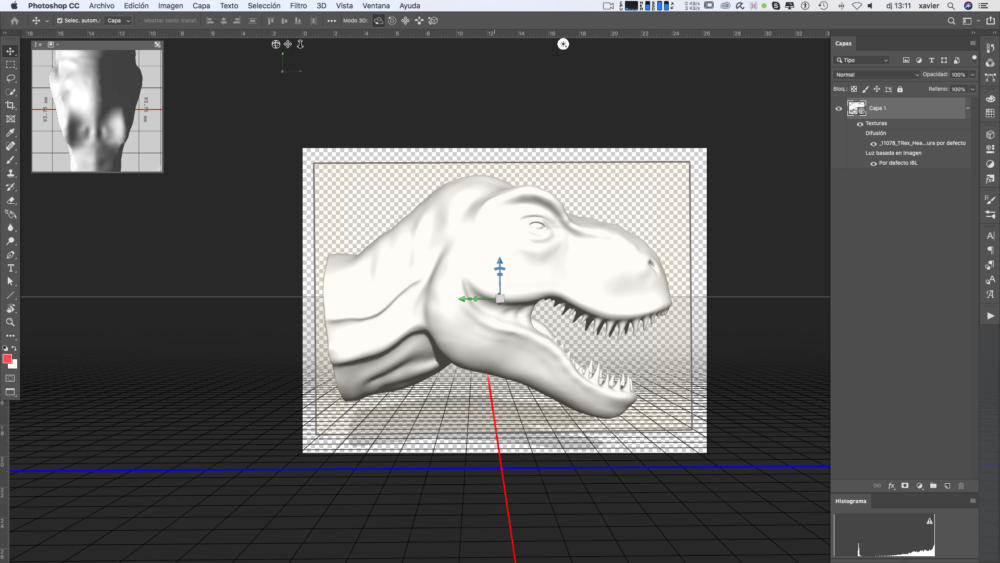Select the Lasso tool in toolbar
1000x563 pixels.
point(11,78)
